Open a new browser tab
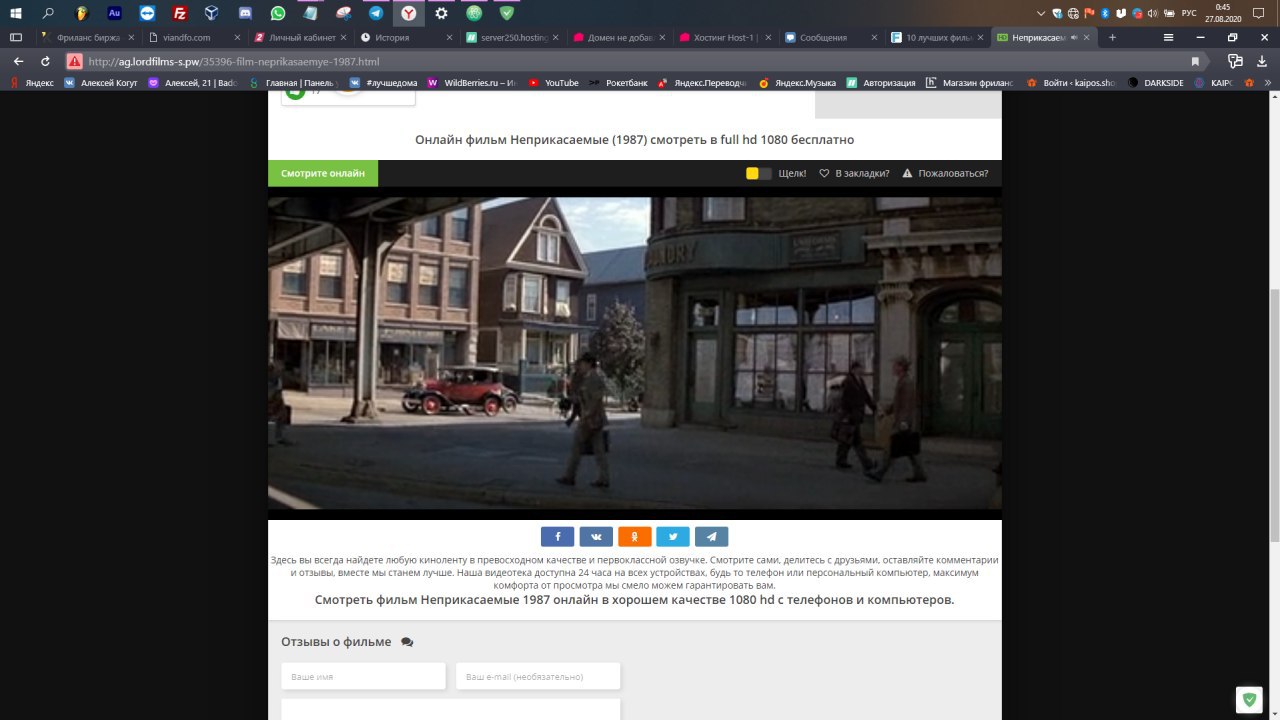The height and width of the screenshot is (720, 1280). point(1112,37)
